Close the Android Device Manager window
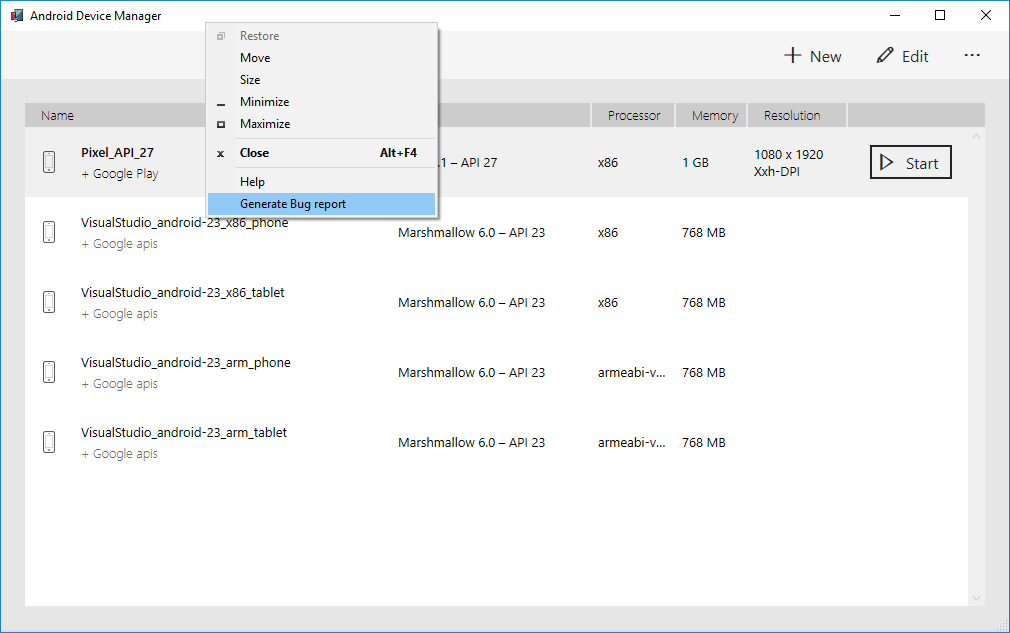1010x633 pixels. pyautogui.click(x=986, y=15)
